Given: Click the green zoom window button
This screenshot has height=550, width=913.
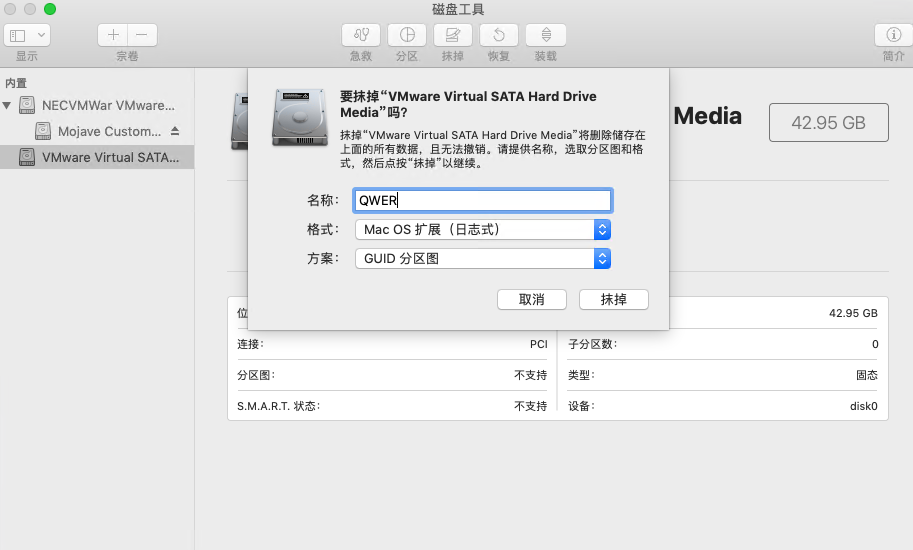Looking at the screenshot, I should (50, 9).
